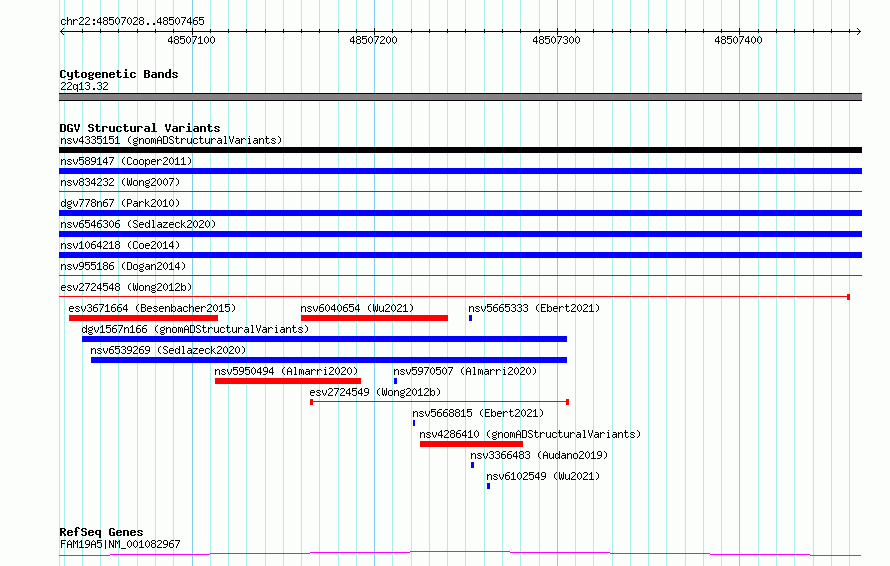
Task: Select the magenta FAM19A5 gene line
Action: (460, 553)
